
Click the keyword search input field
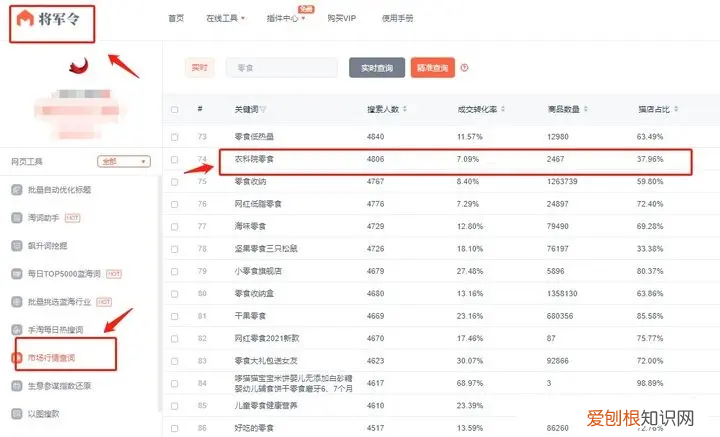pyautogui.click(x=281, y=68)
